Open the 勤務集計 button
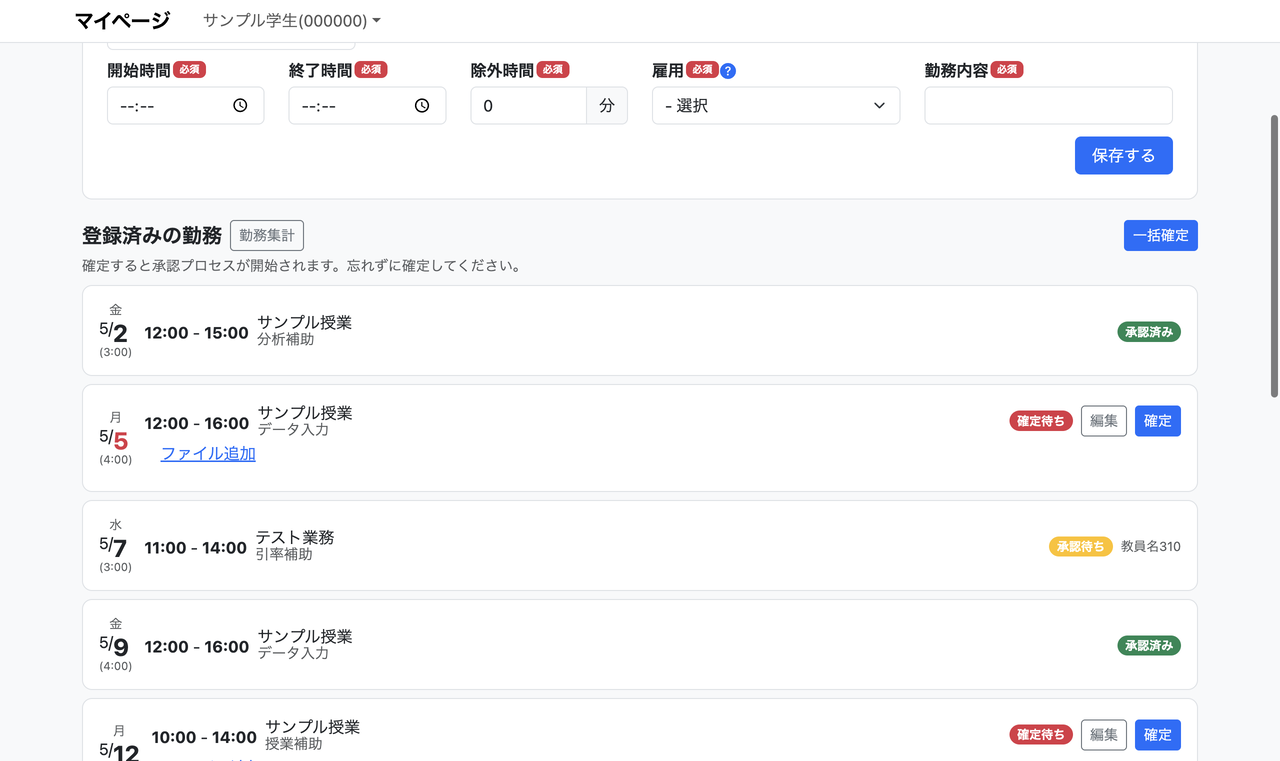Image resolution: width=1280 pixels, height=761 pixels. coord(267,236)
